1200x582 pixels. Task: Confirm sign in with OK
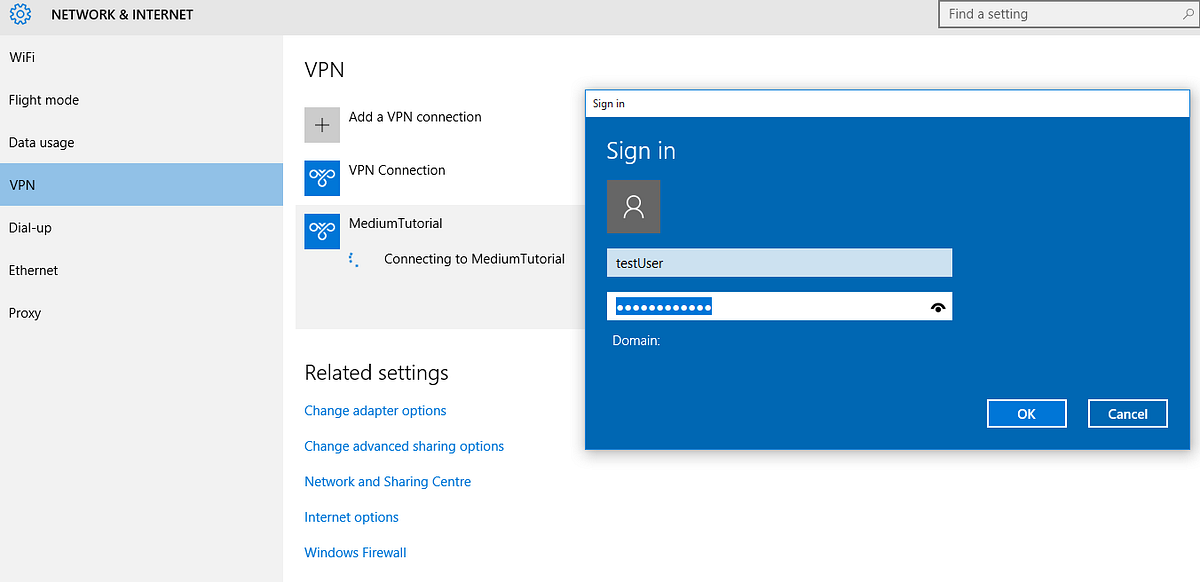(1027, 413)
